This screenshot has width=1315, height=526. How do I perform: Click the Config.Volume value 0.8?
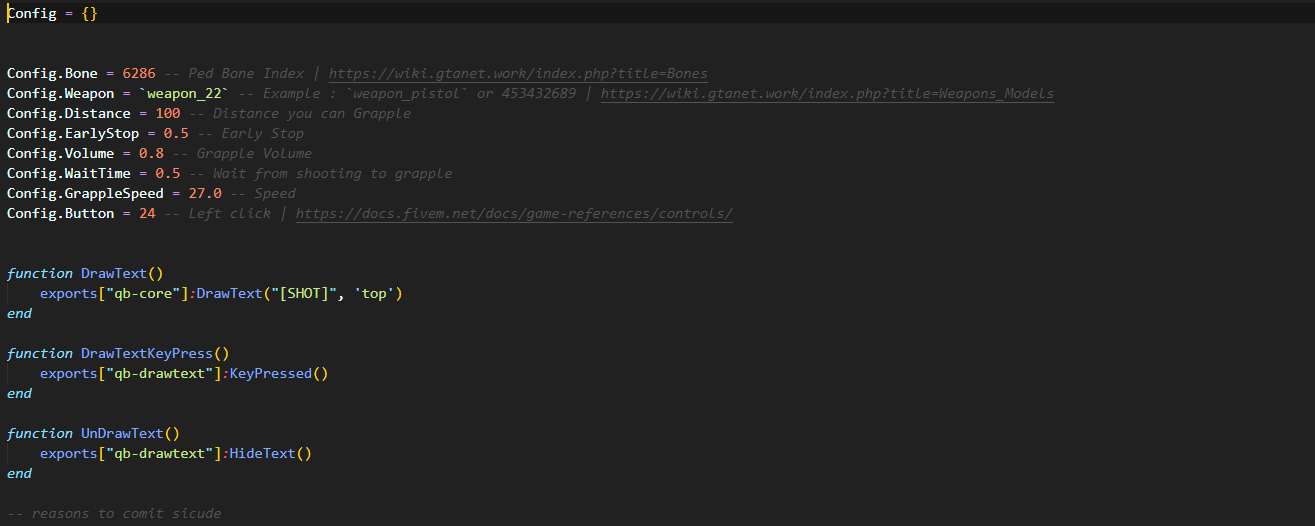click(152, 154)
